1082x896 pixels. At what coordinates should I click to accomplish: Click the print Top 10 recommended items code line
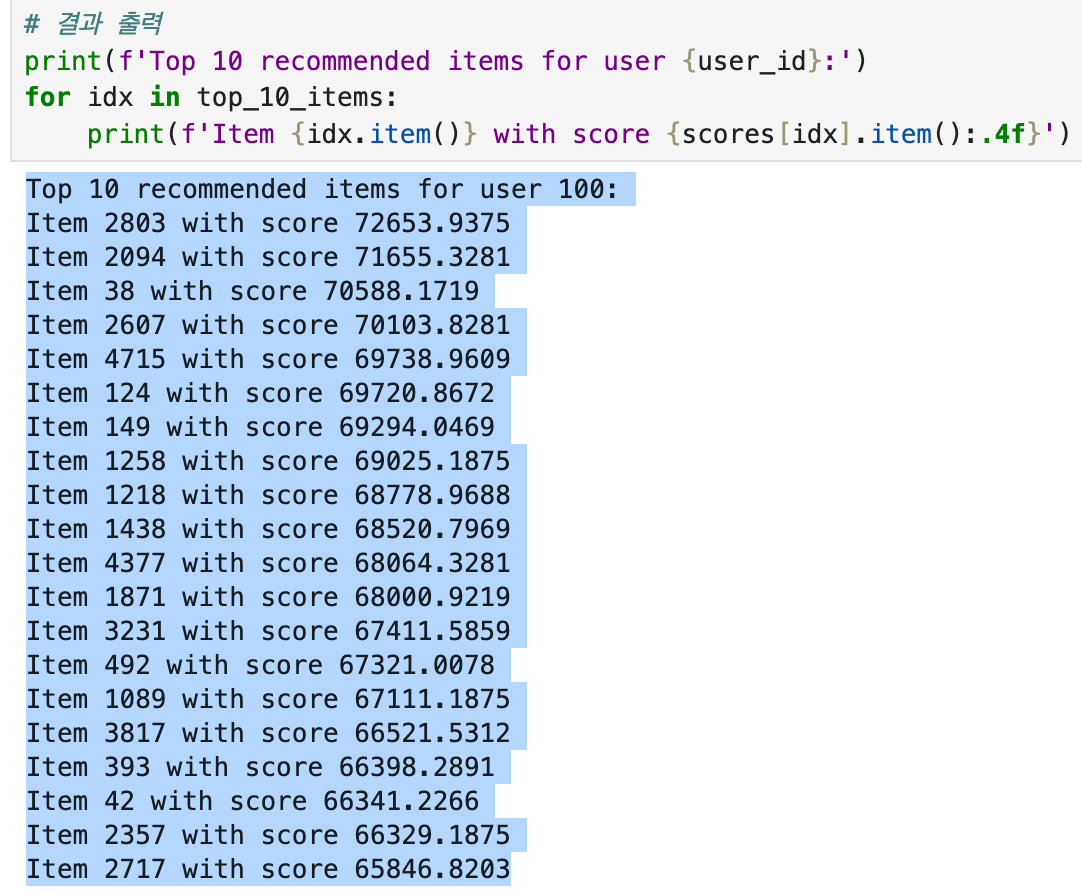point(445,61)
